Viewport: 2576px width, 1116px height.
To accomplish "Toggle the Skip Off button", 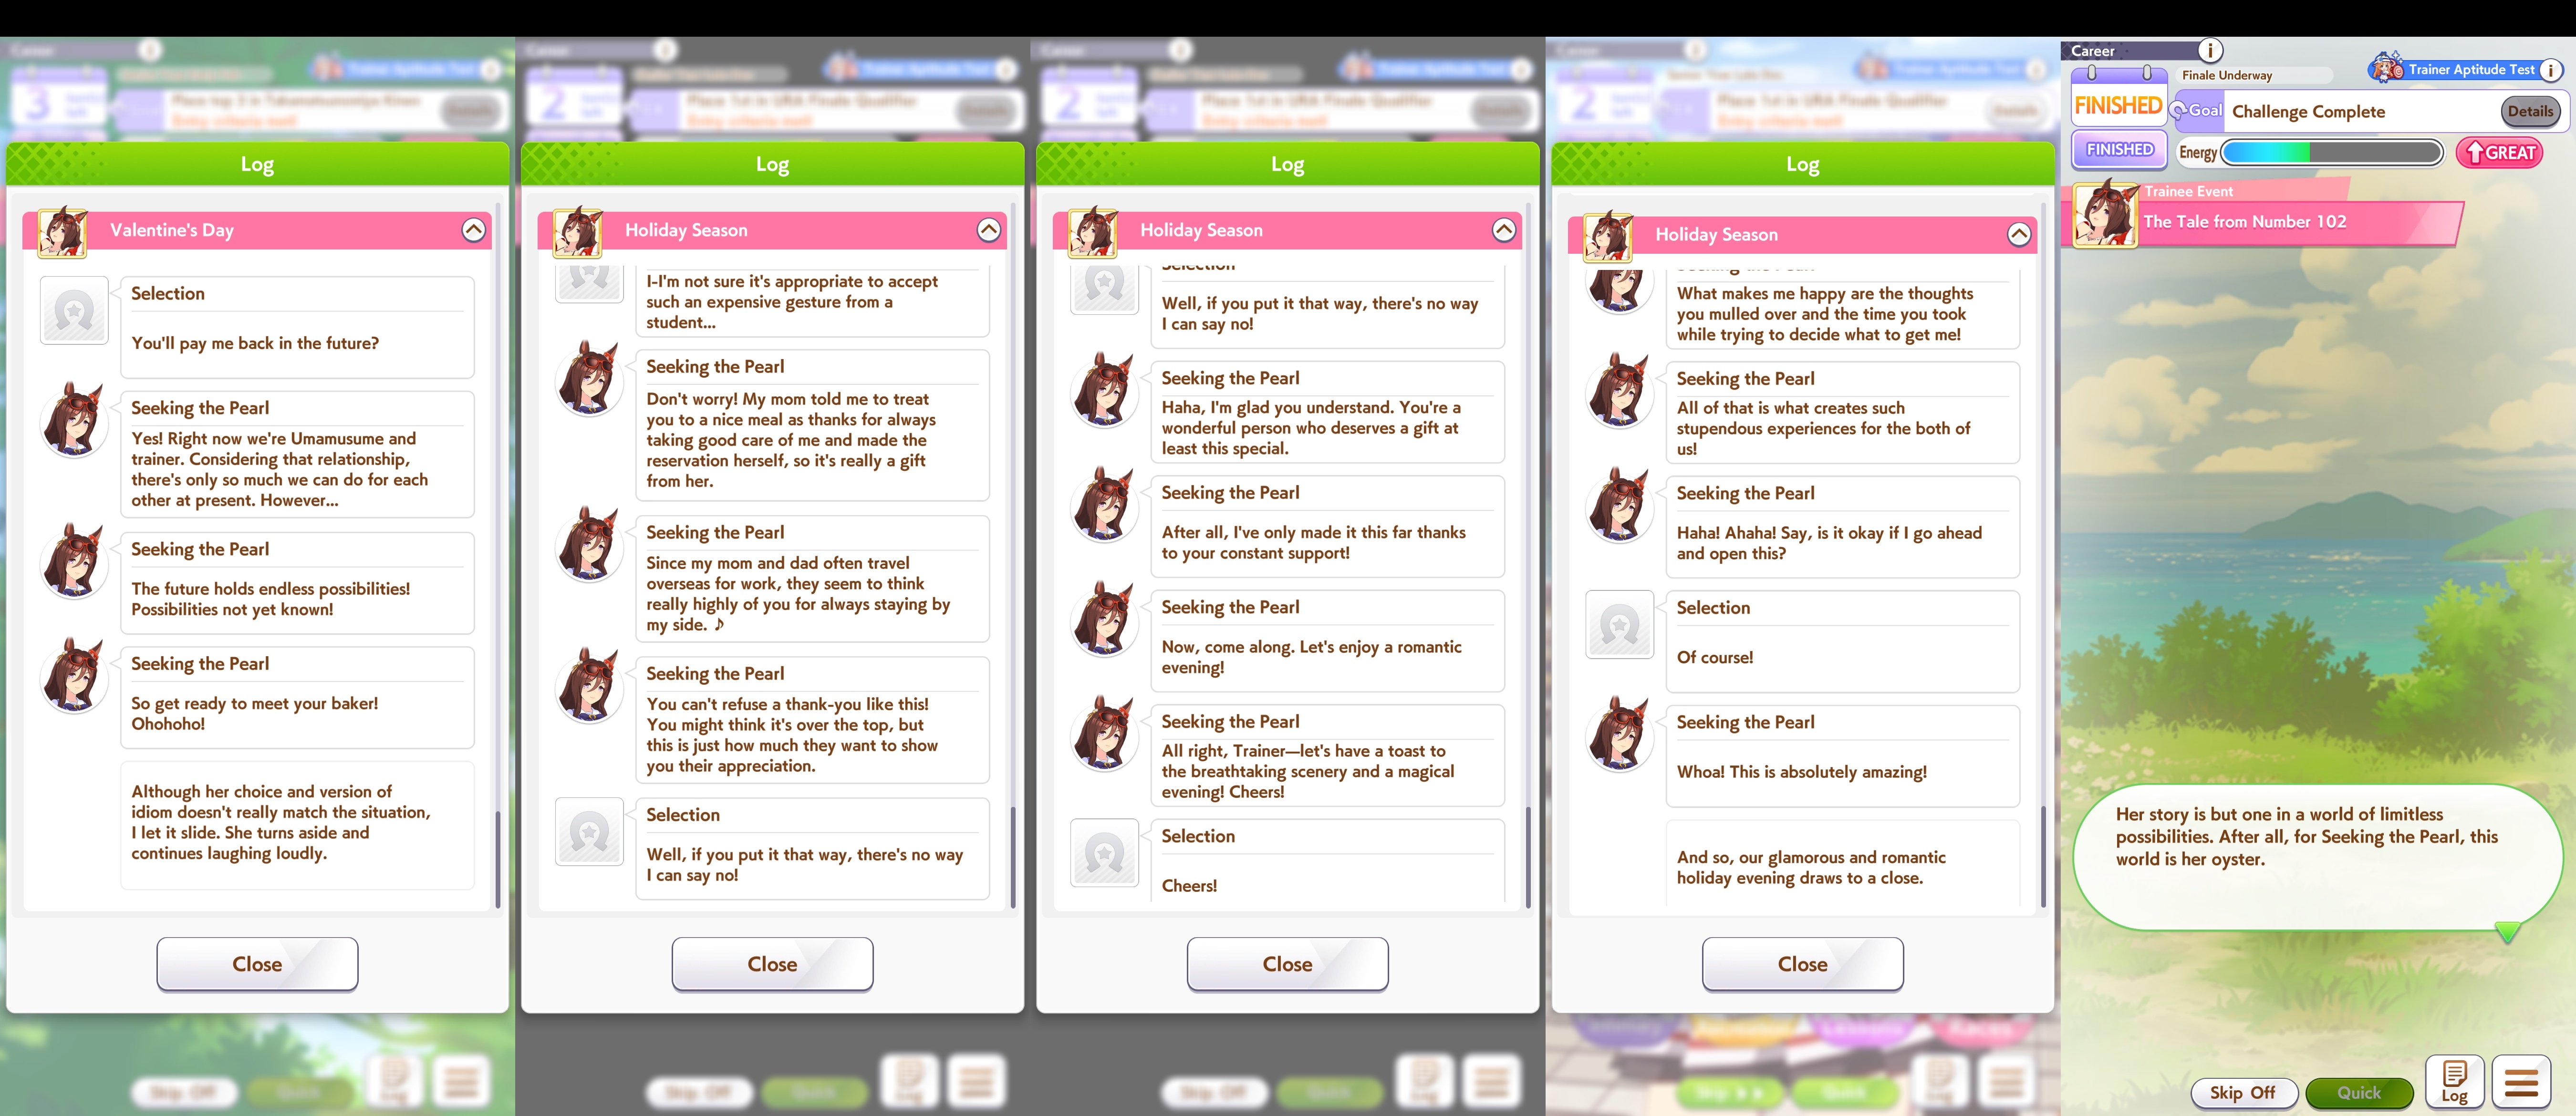I will tap(2242, 1093).
